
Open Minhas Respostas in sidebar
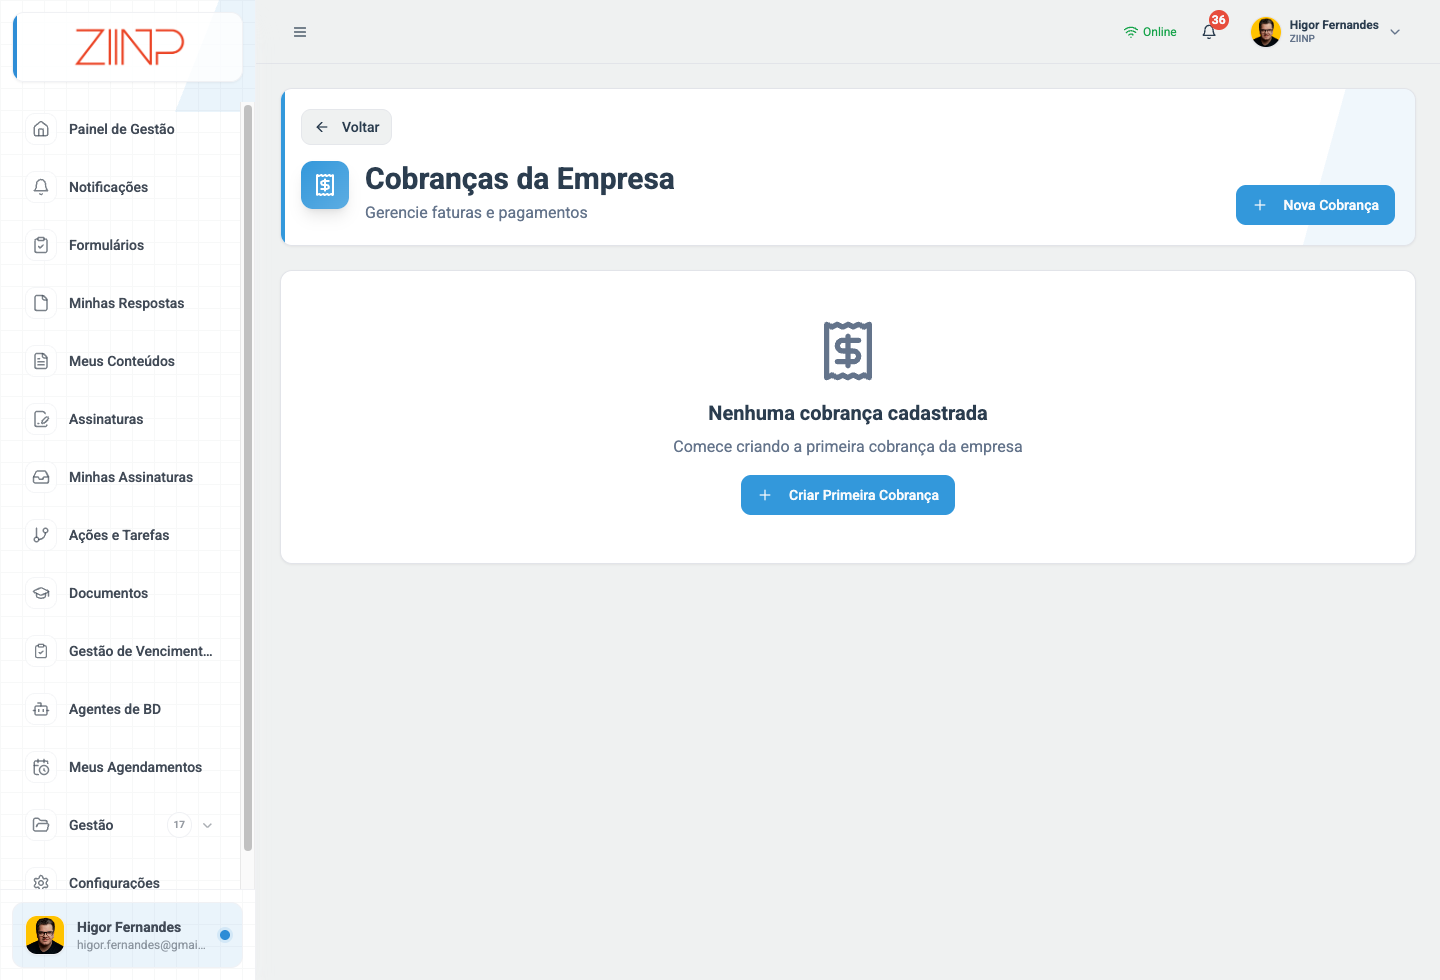click(x=125, y=303)
